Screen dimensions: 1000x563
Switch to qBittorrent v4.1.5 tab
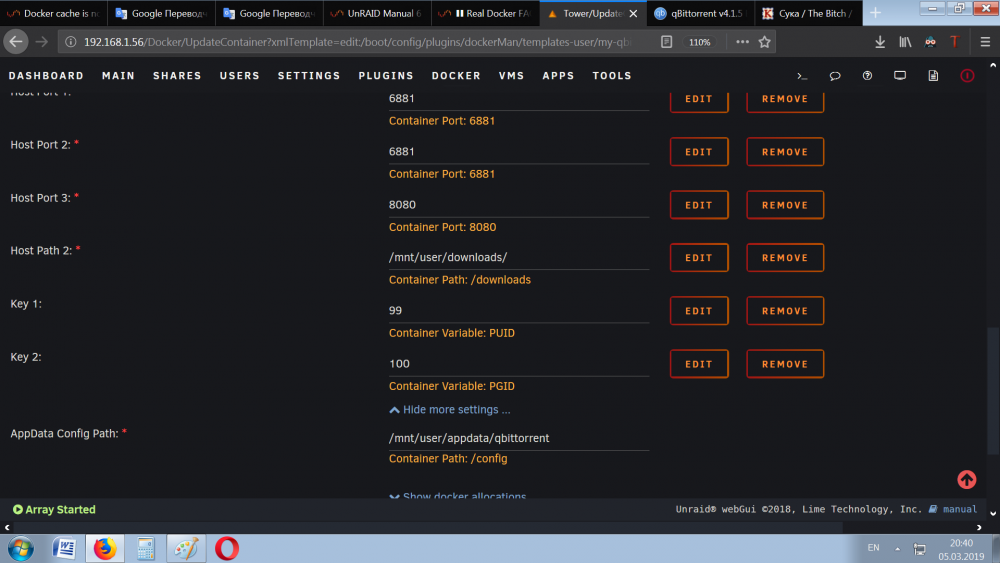pos(700,13)
